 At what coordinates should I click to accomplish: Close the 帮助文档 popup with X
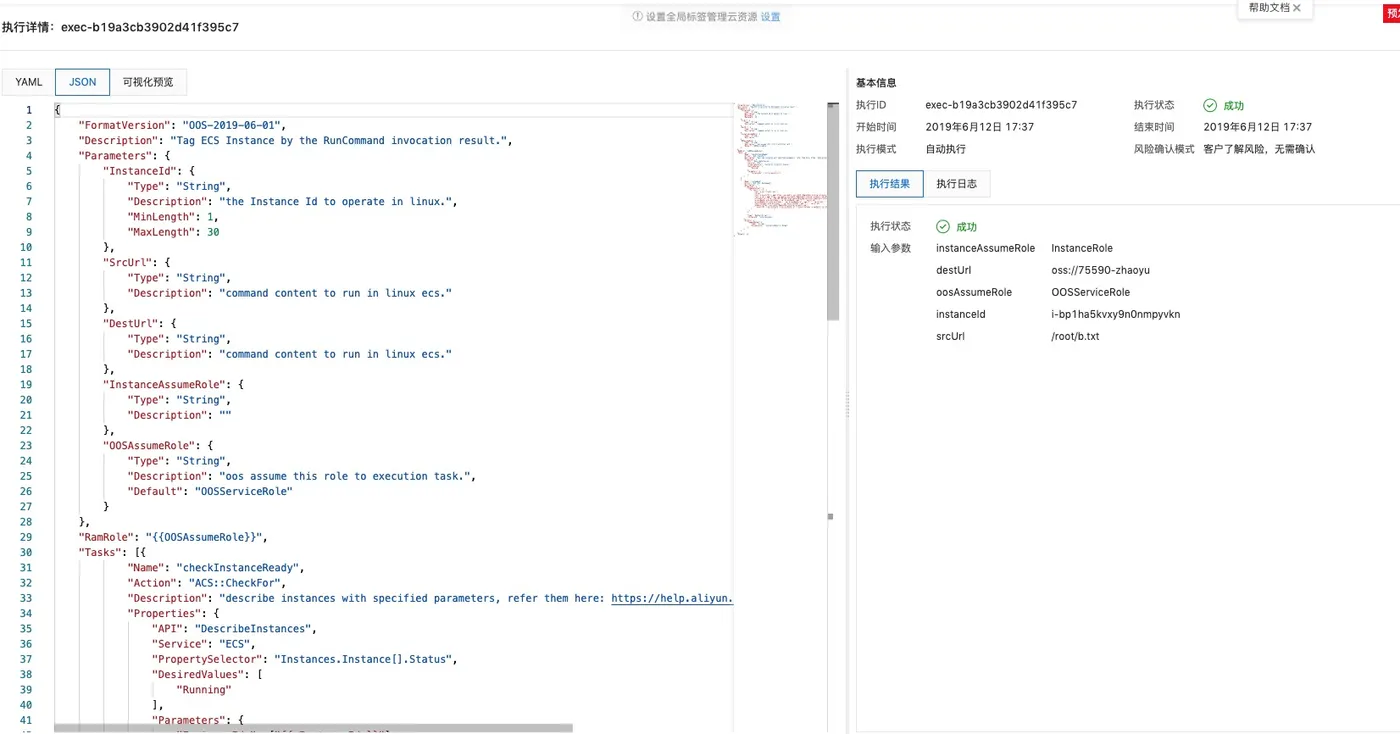tap(1297, 8)
